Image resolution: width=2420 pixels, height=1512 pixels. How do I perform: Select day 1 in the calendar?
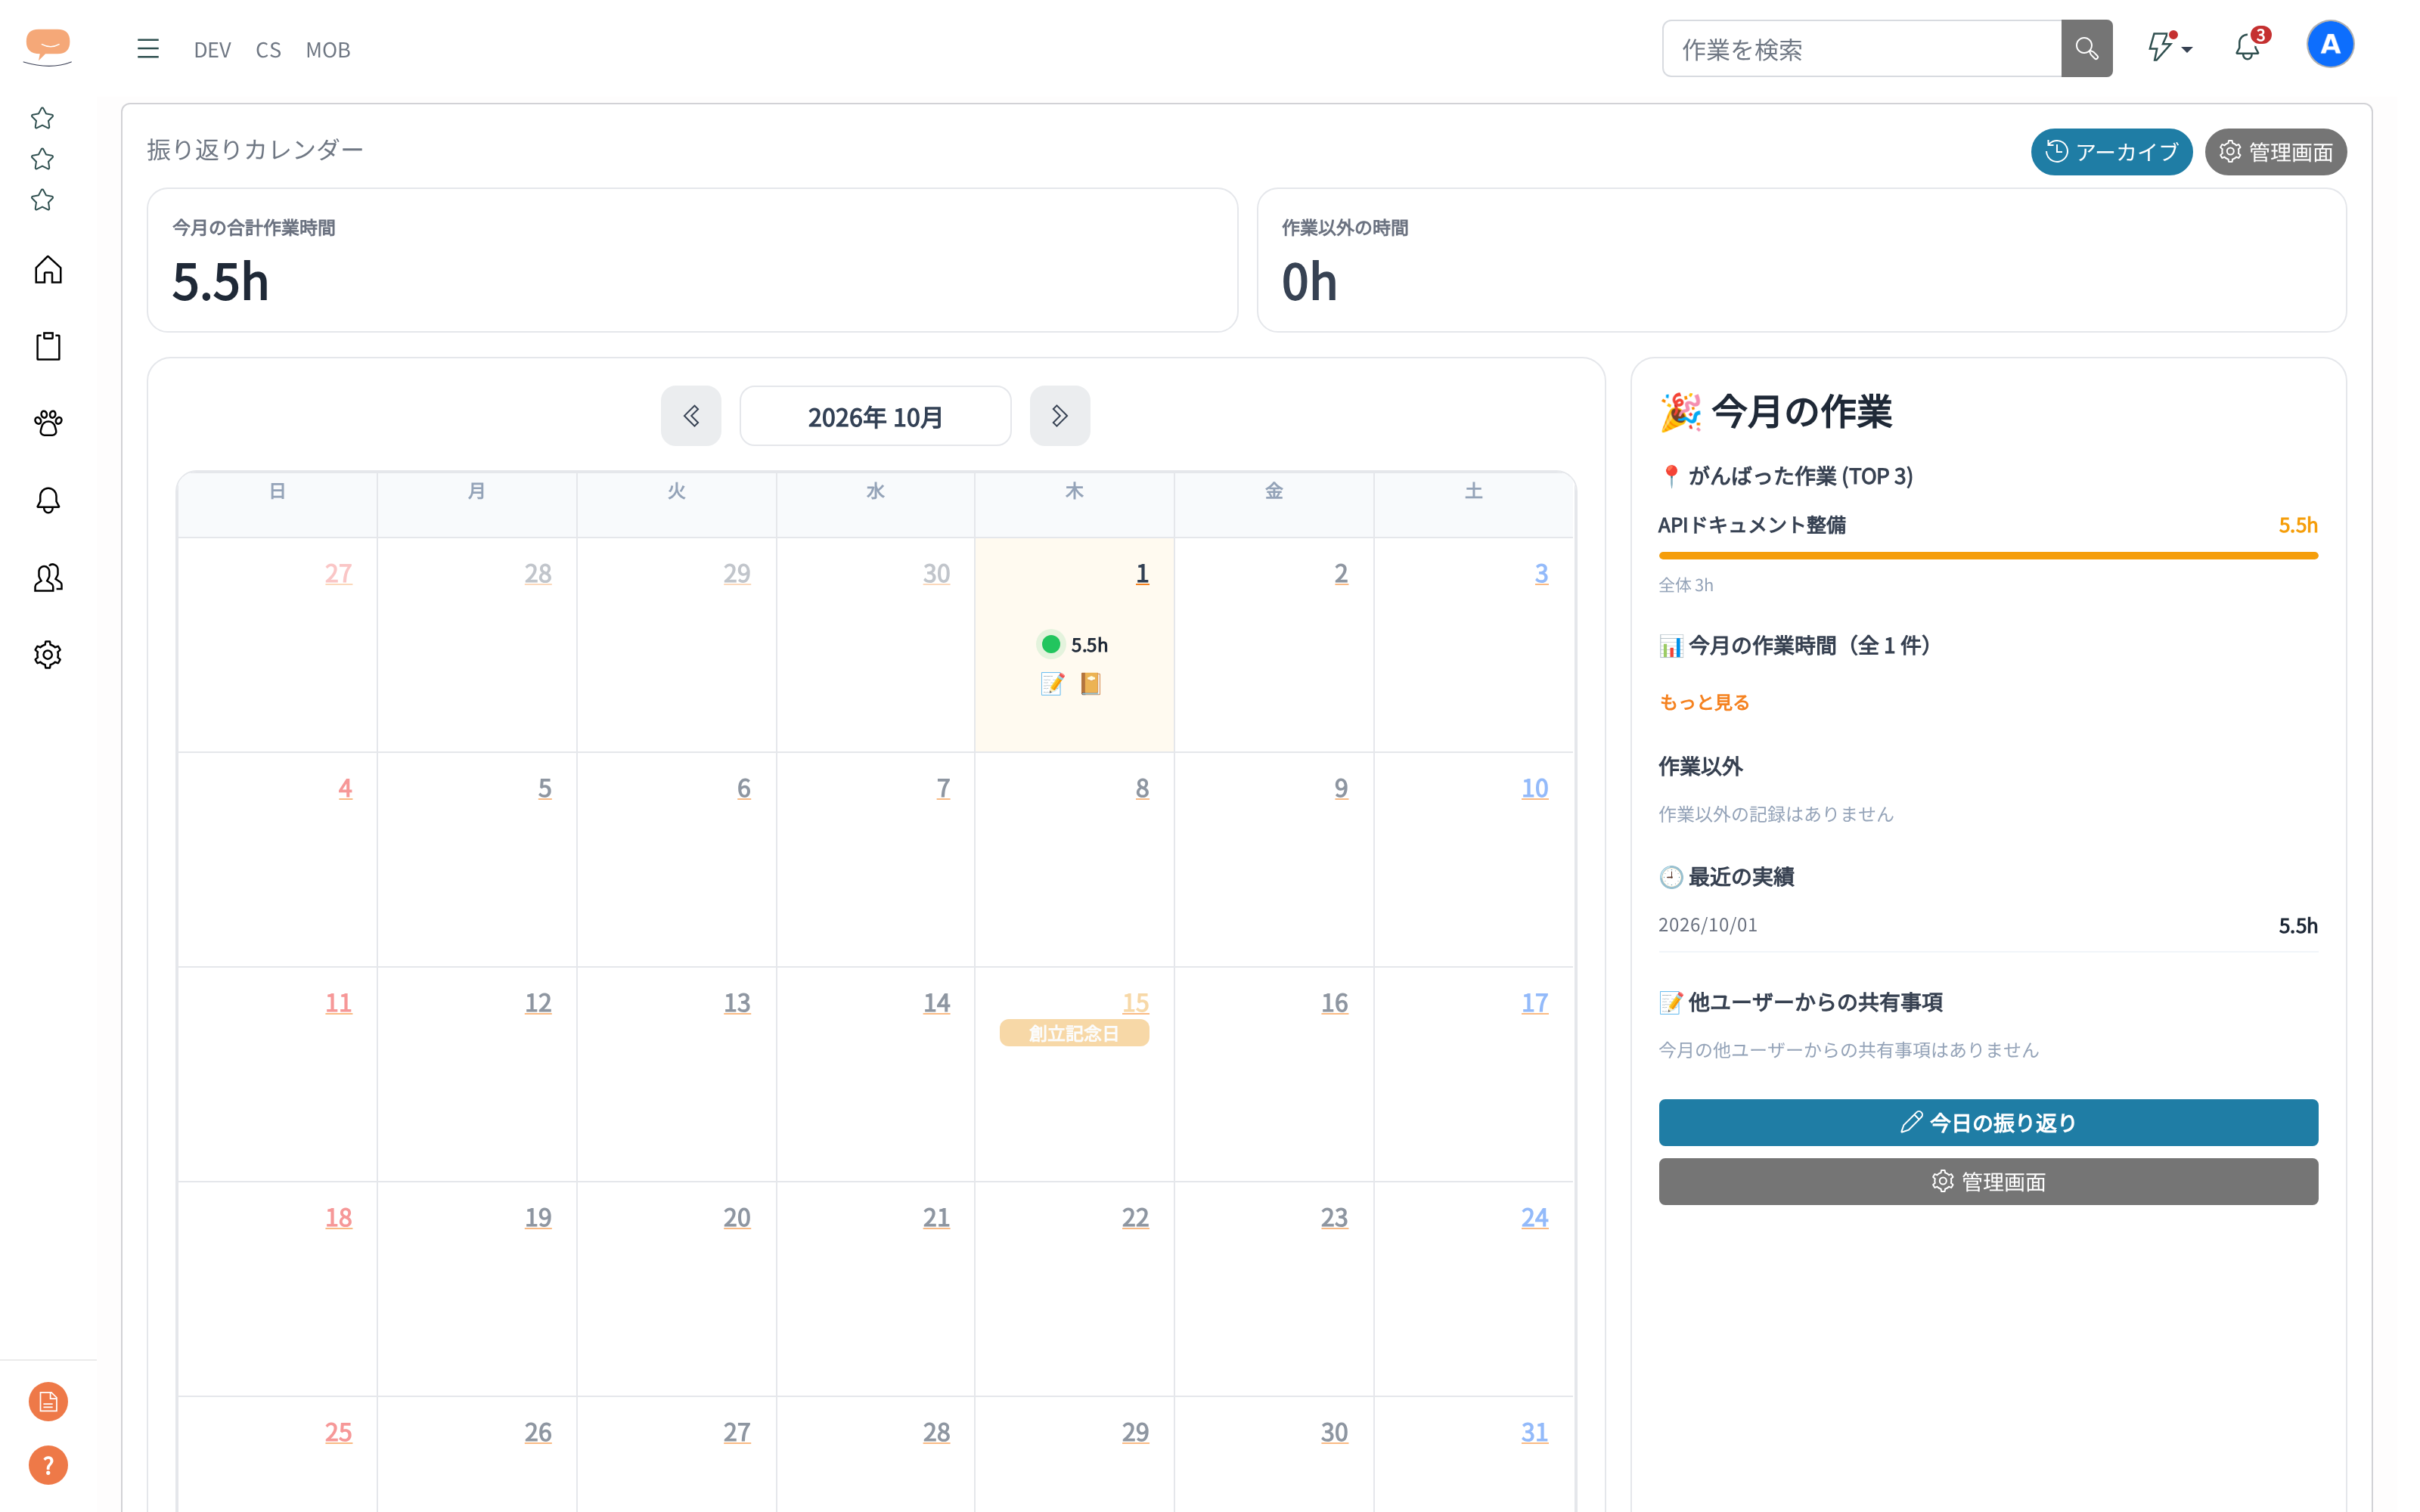click(1142, 573)
